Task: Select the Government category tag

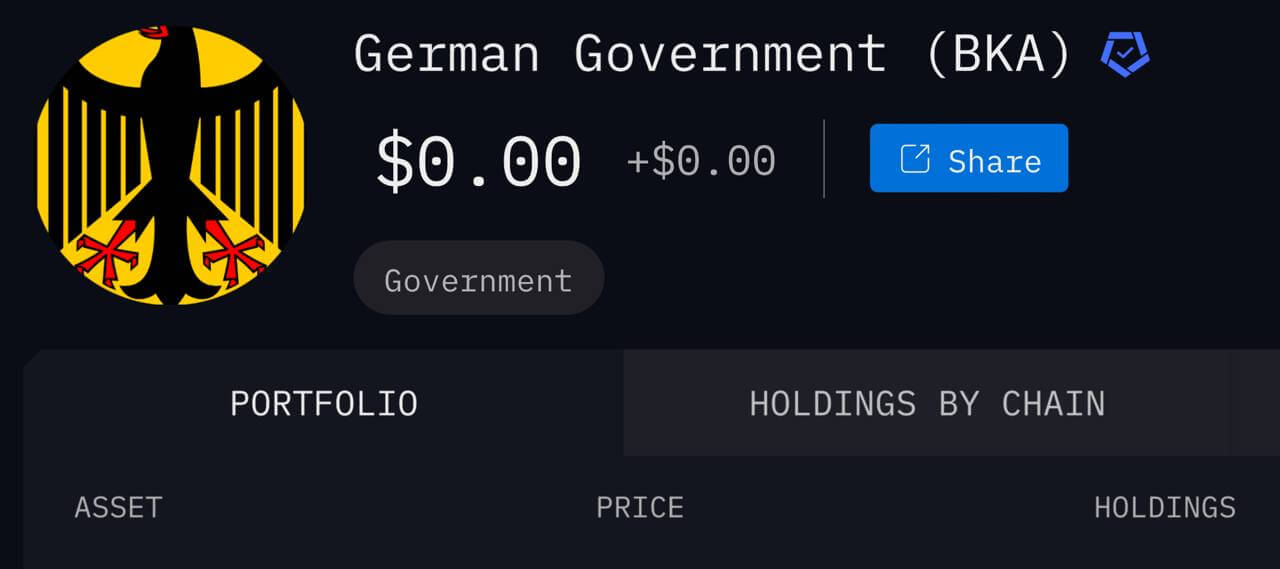Action: (478, 279)
